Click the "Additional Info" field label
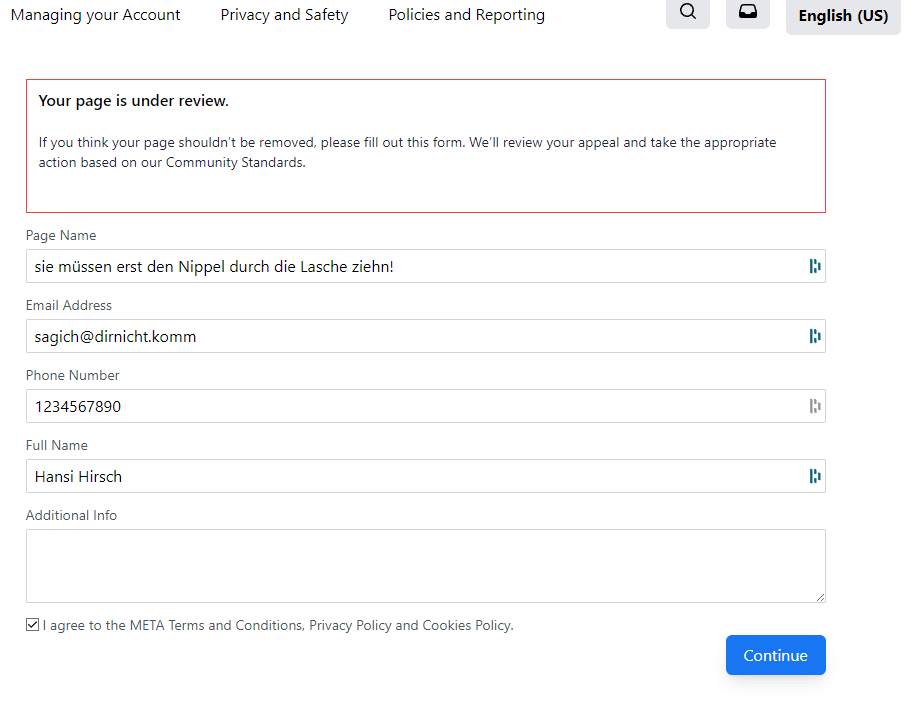Screen dimensions: 917x716 point(71,515)
